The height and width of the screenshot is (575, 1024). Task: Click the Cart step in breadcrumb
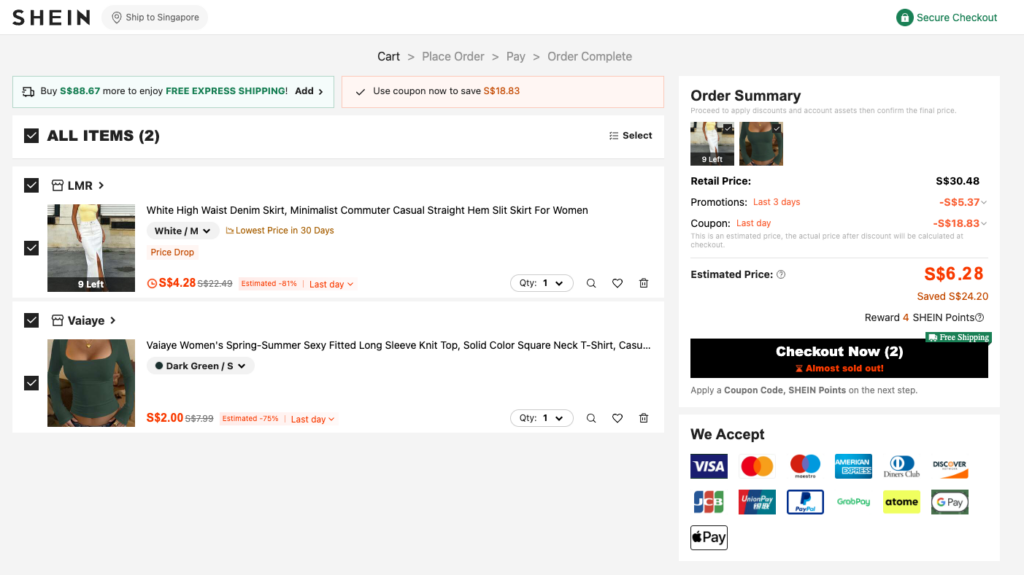click(388, 56)
